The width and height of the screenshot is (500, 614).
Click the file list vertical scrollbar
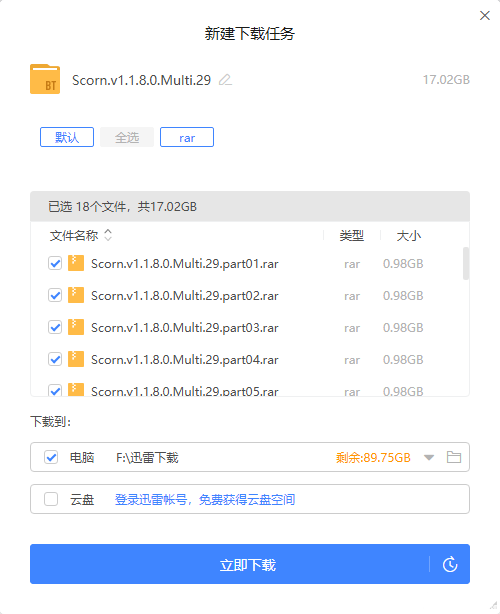tap(466, 263)
